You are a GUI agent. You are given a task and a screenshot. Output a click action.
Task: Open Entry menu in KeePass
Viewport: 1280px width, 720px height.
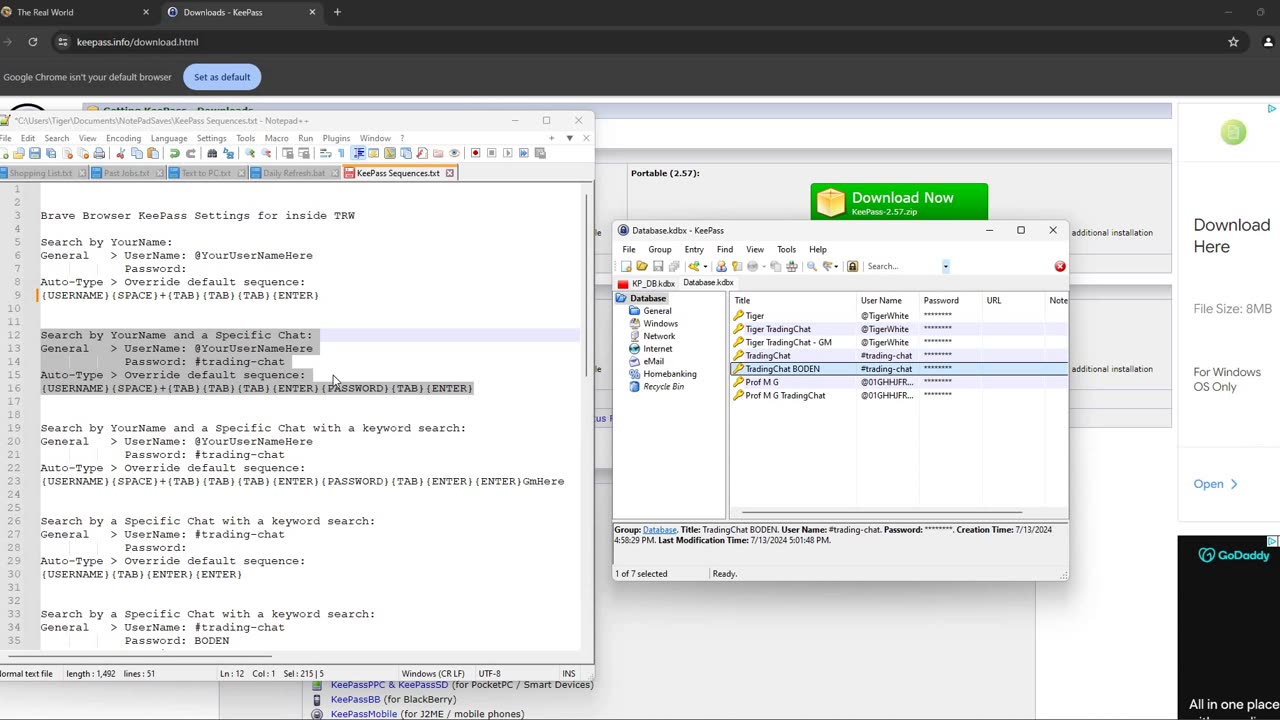(x=694, y=249)
